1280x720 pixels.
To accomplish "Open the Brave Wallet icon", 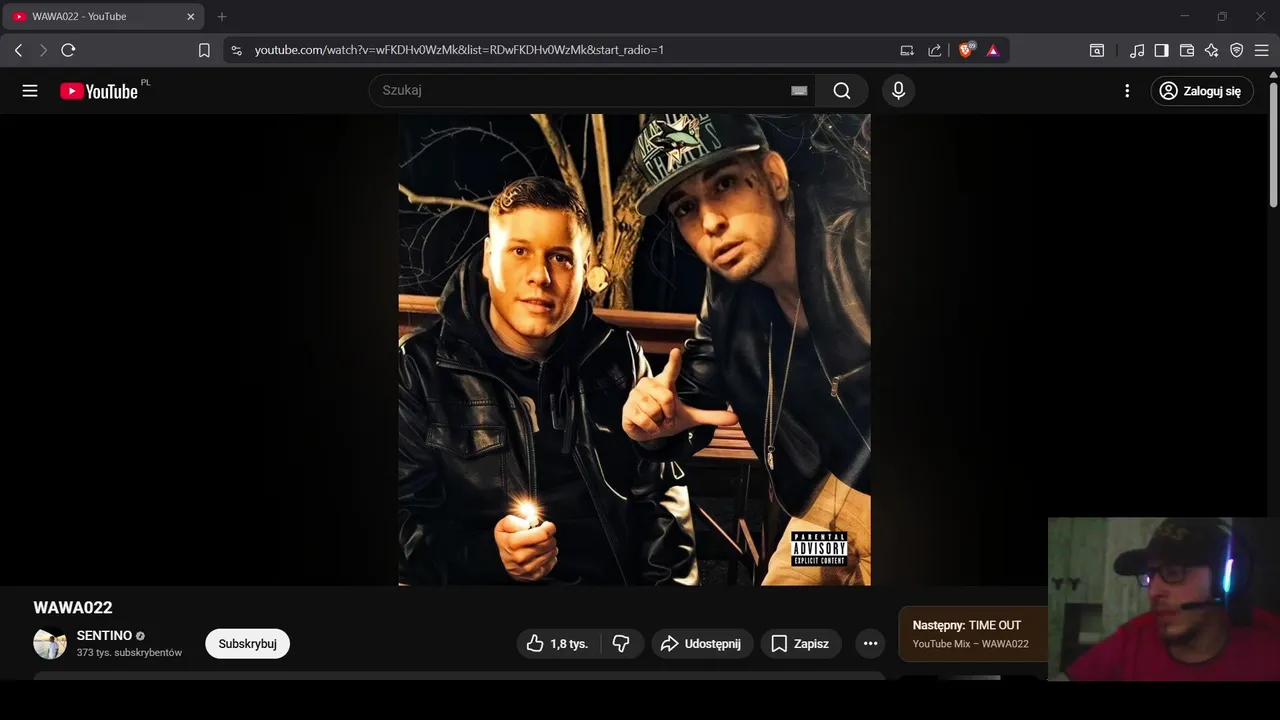I will tap(1187, 50).
